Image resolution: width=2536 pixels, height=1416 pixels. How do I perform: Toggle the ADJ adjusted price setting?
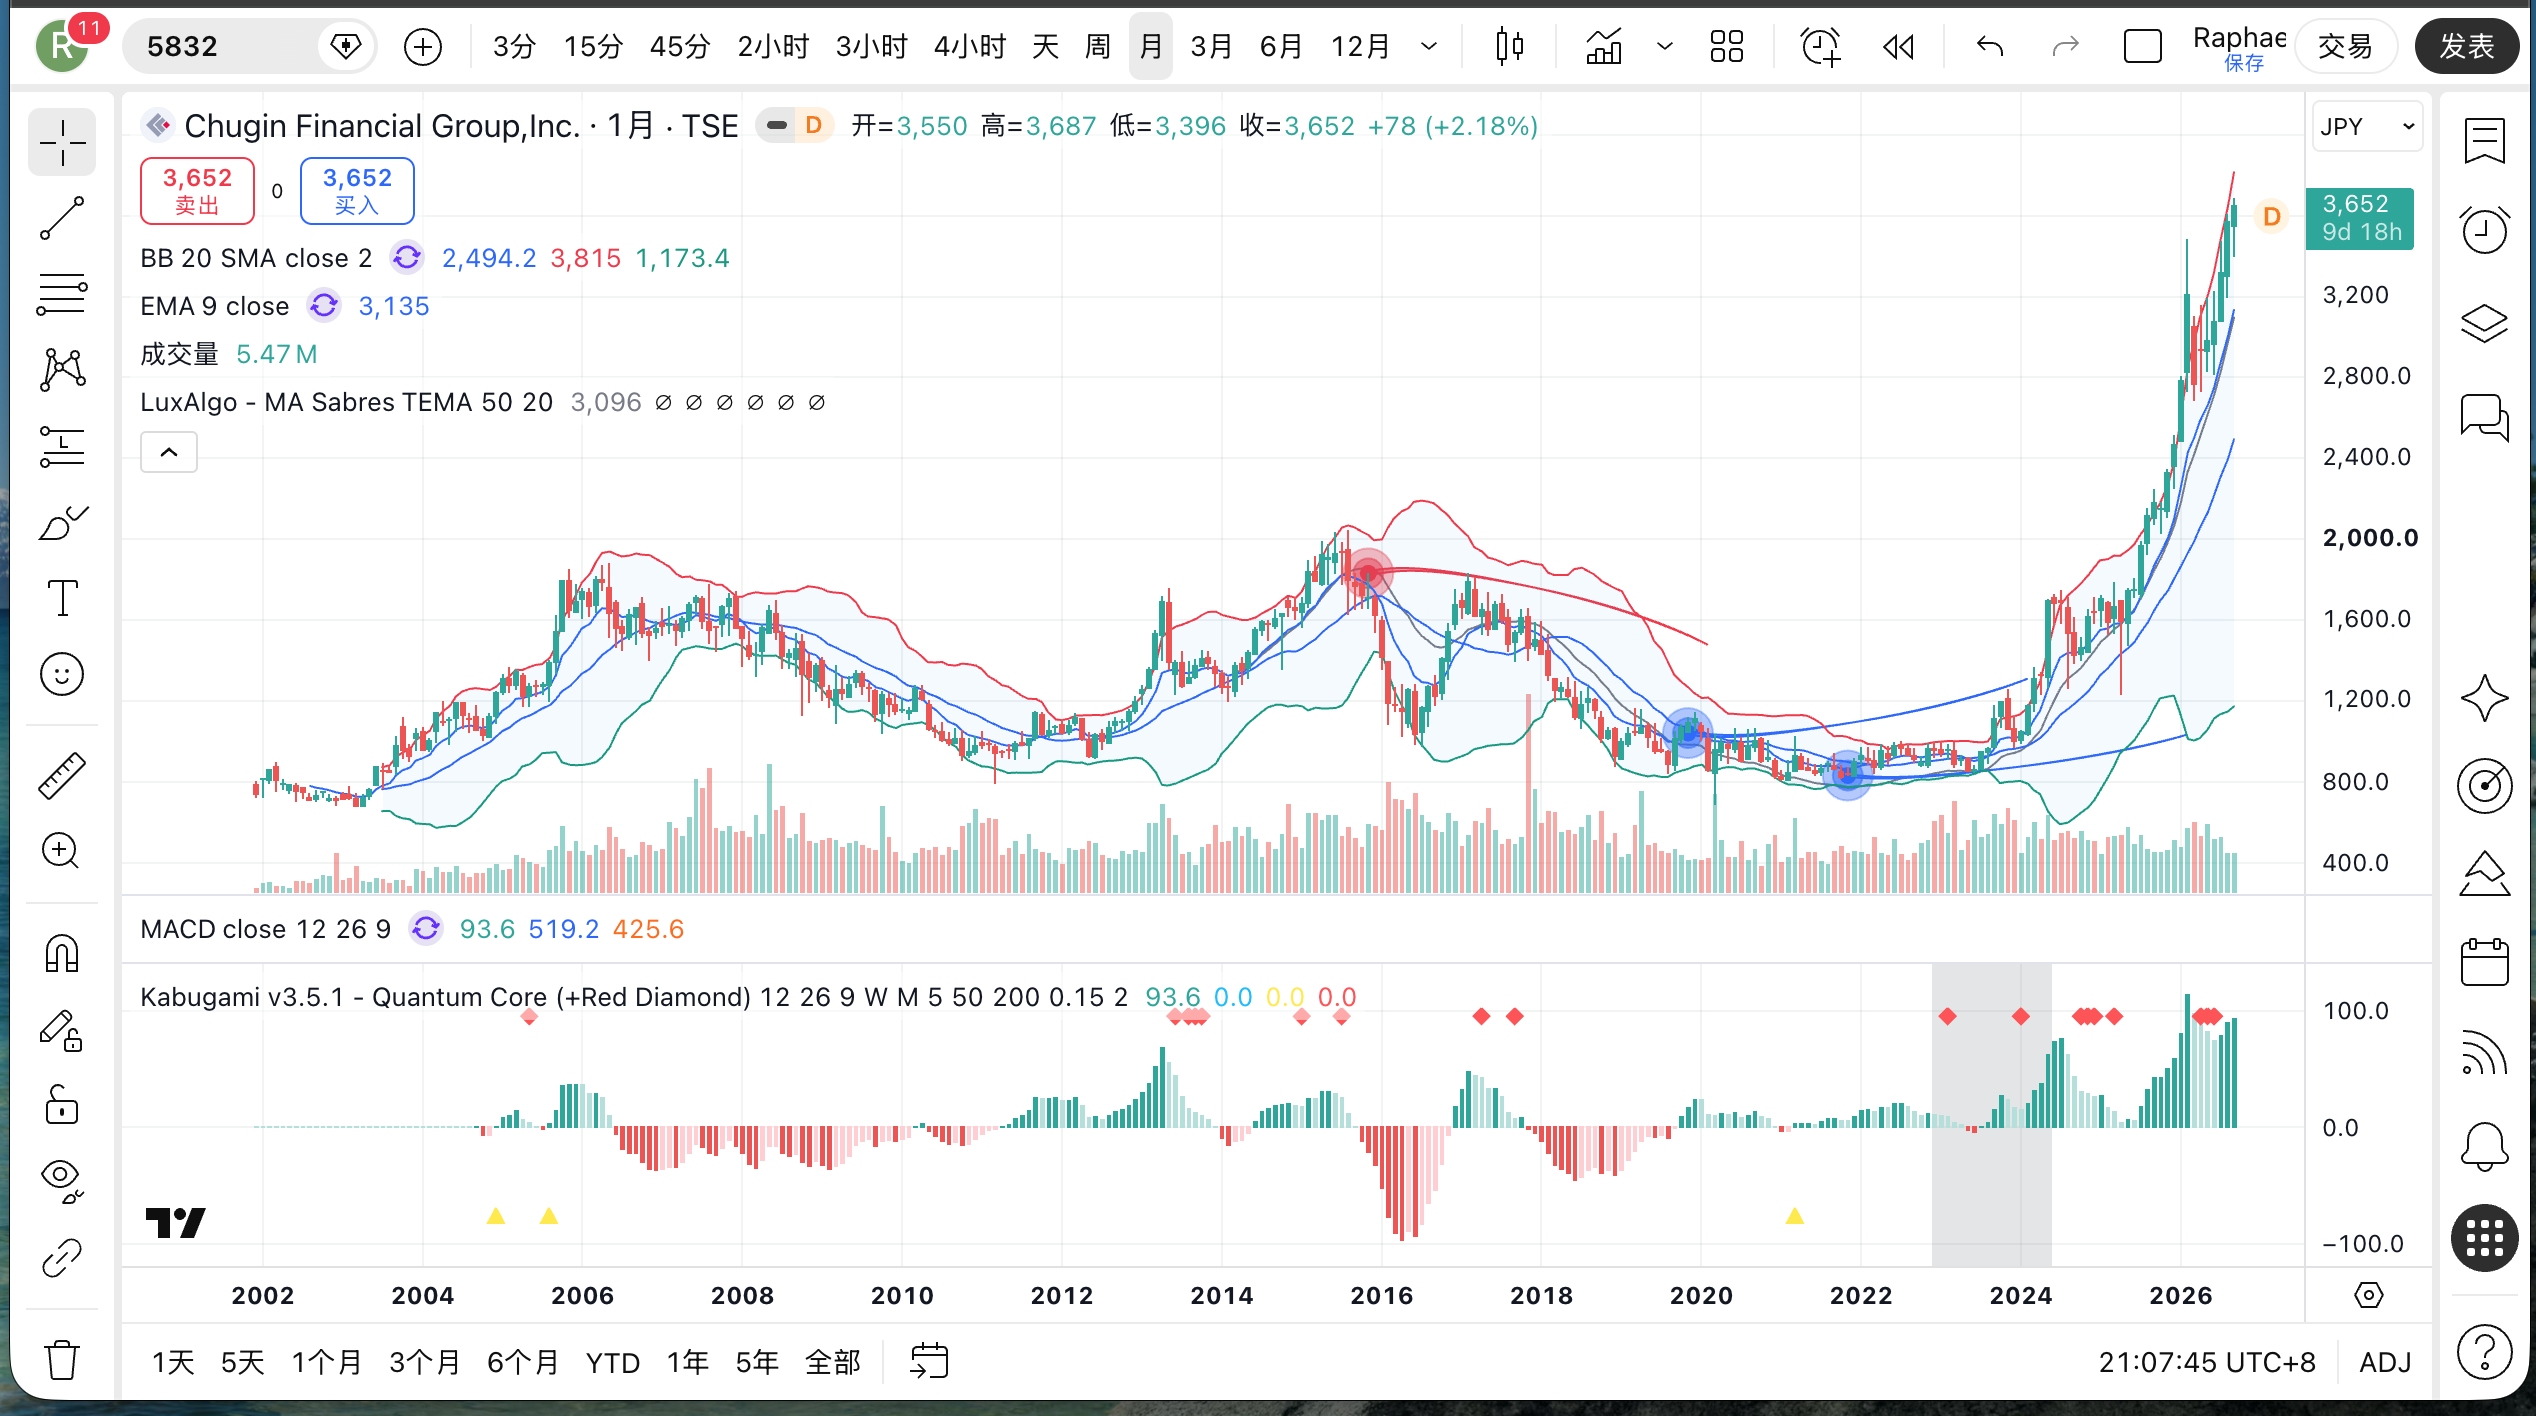click(x=2385, y=1362)
